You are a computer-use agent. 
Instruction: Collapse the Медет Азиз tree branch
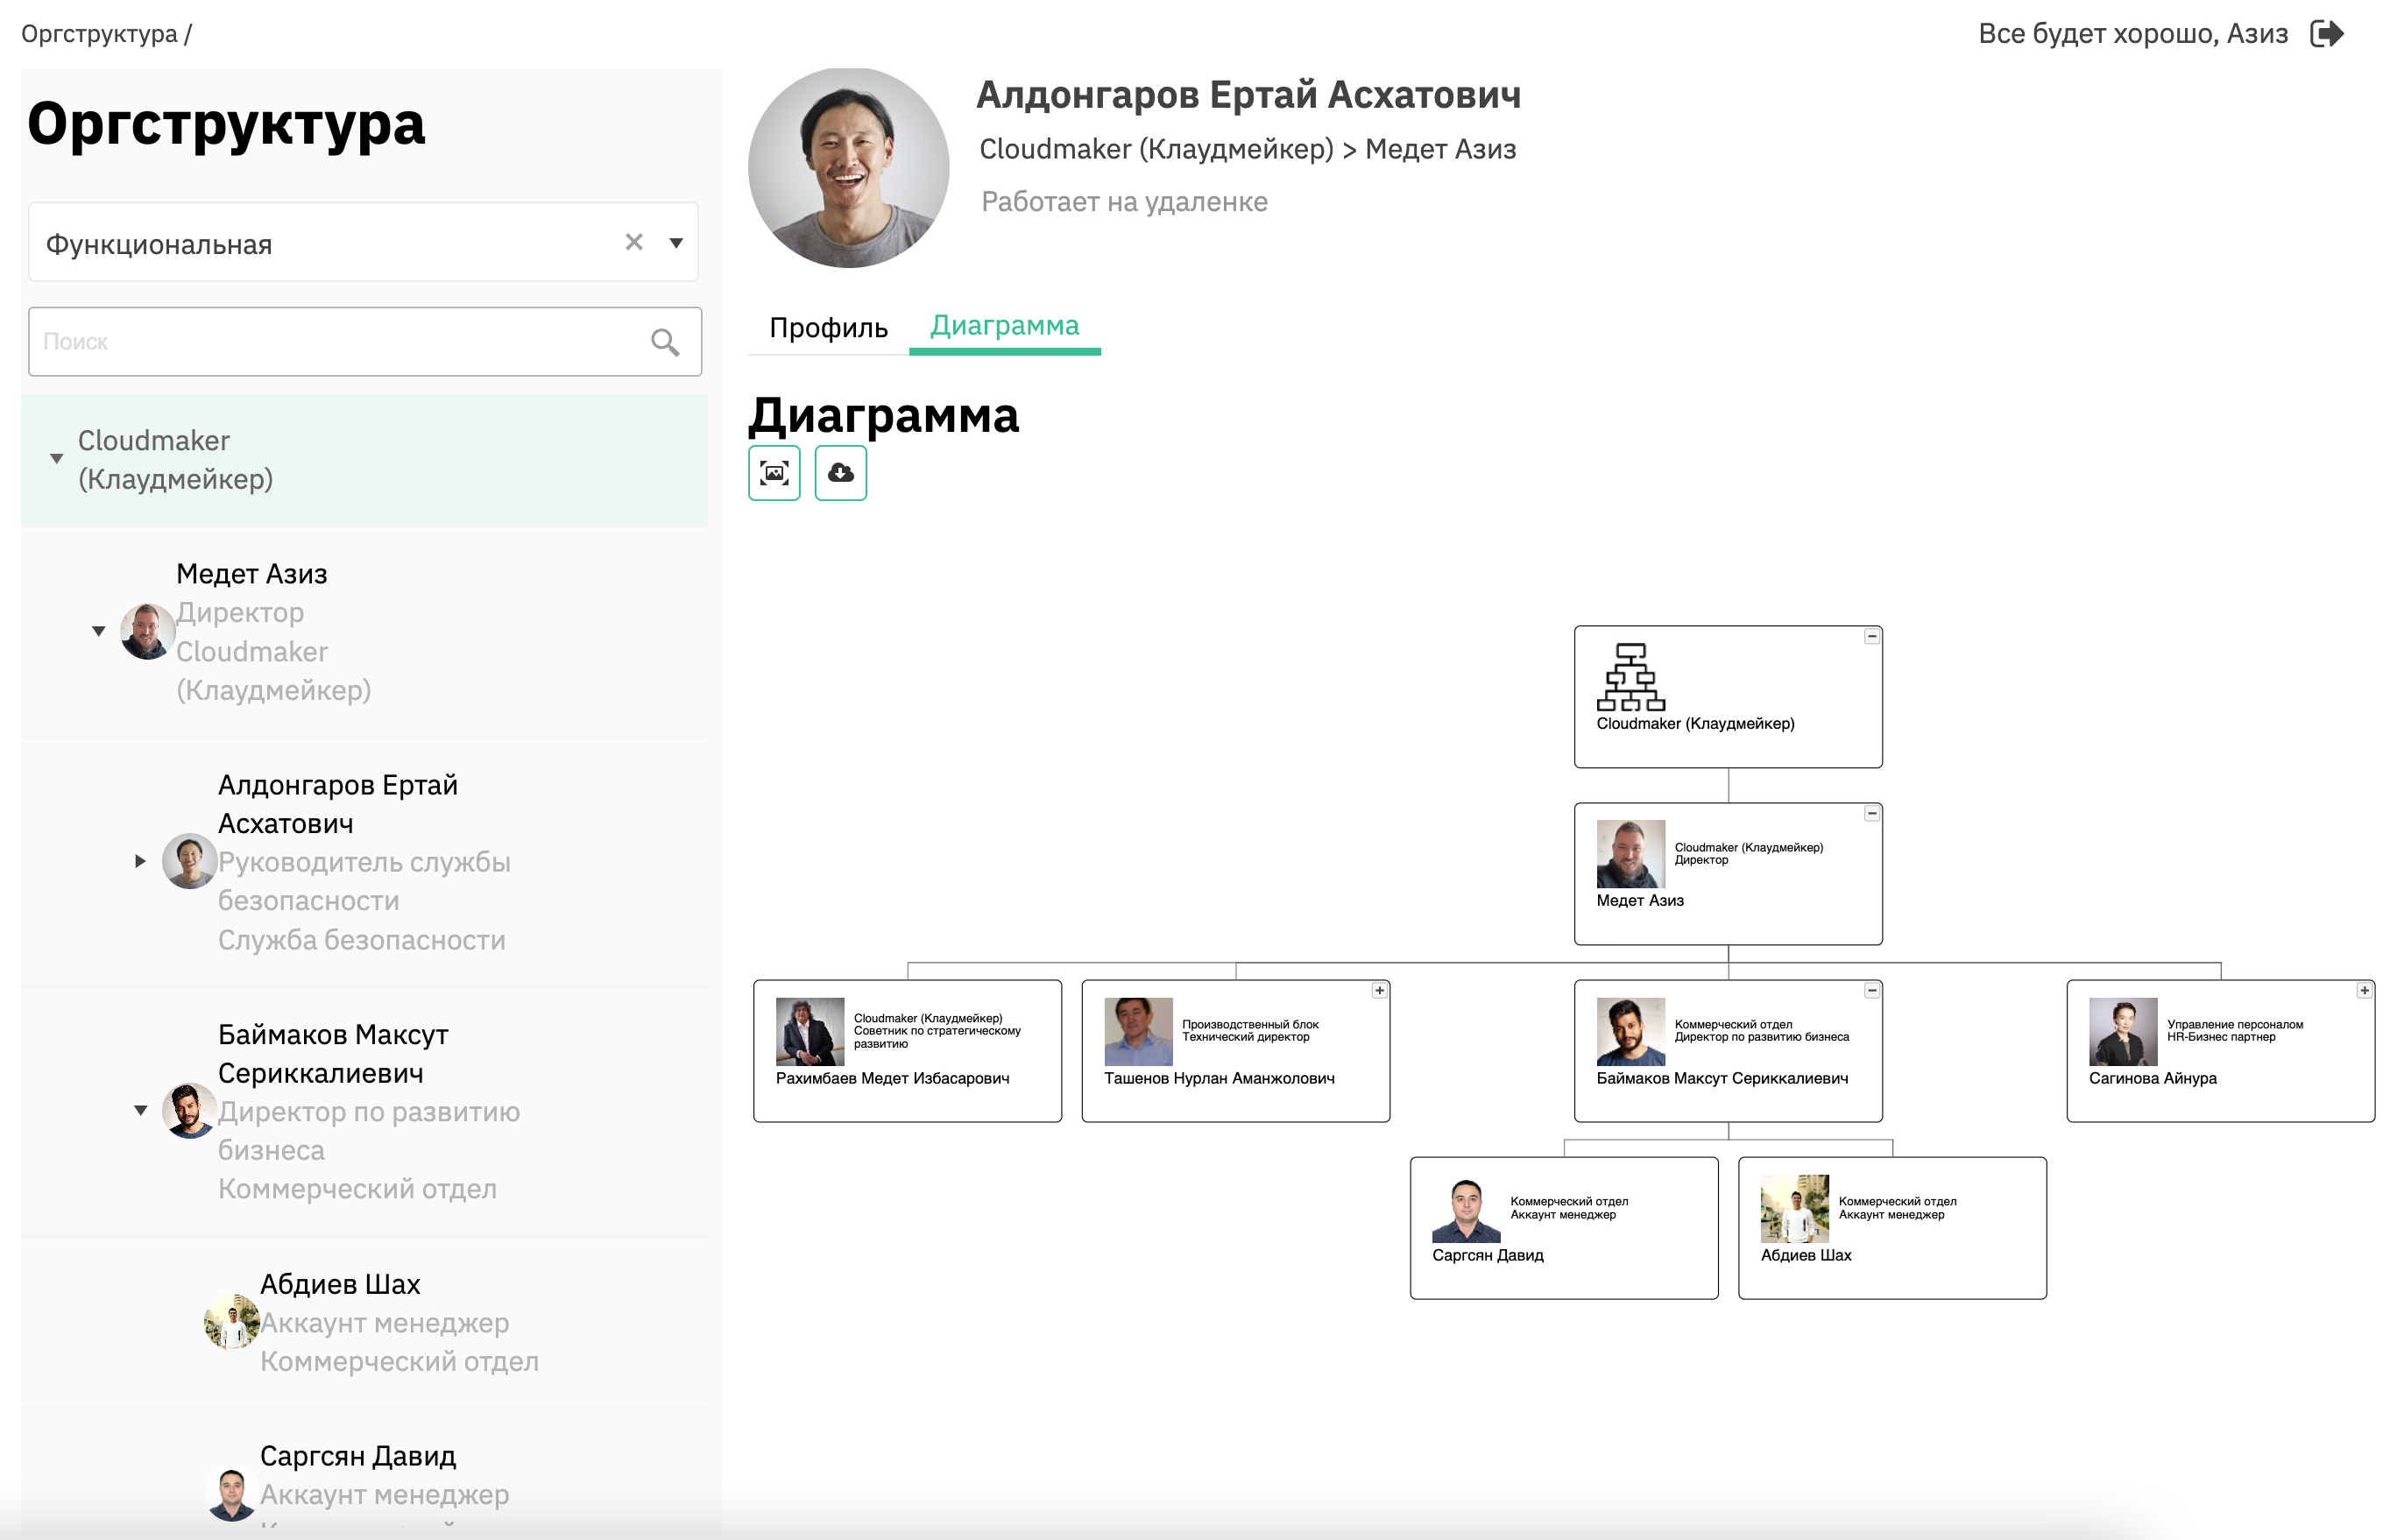coord(98,631)
